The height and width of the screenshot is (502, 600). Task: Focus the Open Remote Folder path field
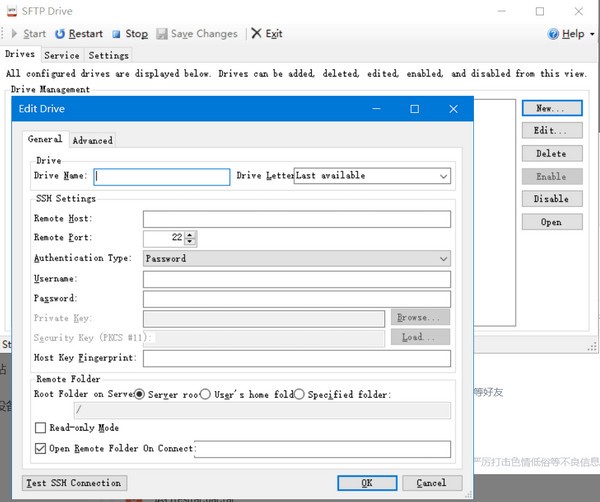pyautogui.click(x=323, y=449)
